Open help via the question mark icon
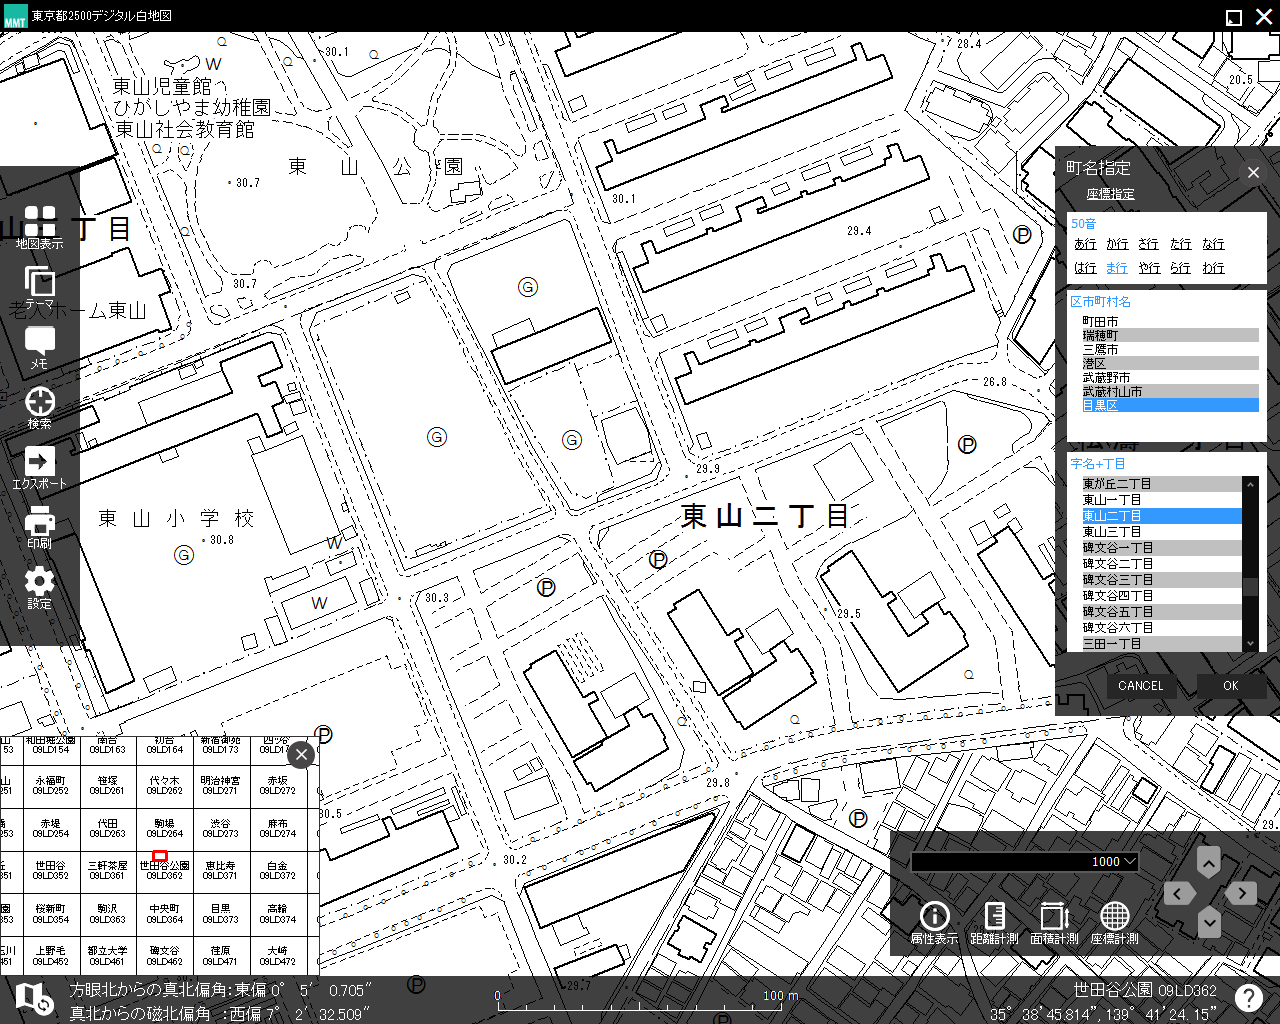This screenshot has height=1024, width=1280. coord(1248,996)
